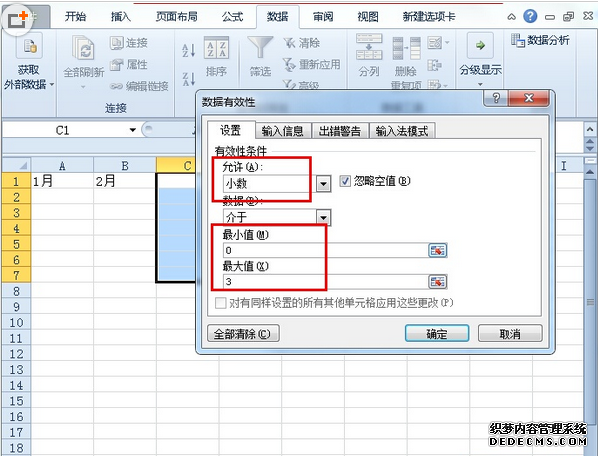Click range selector for minimum value
Image resolution: width=598 pixels, height=456 pixels.
click(x=437, y=250)
